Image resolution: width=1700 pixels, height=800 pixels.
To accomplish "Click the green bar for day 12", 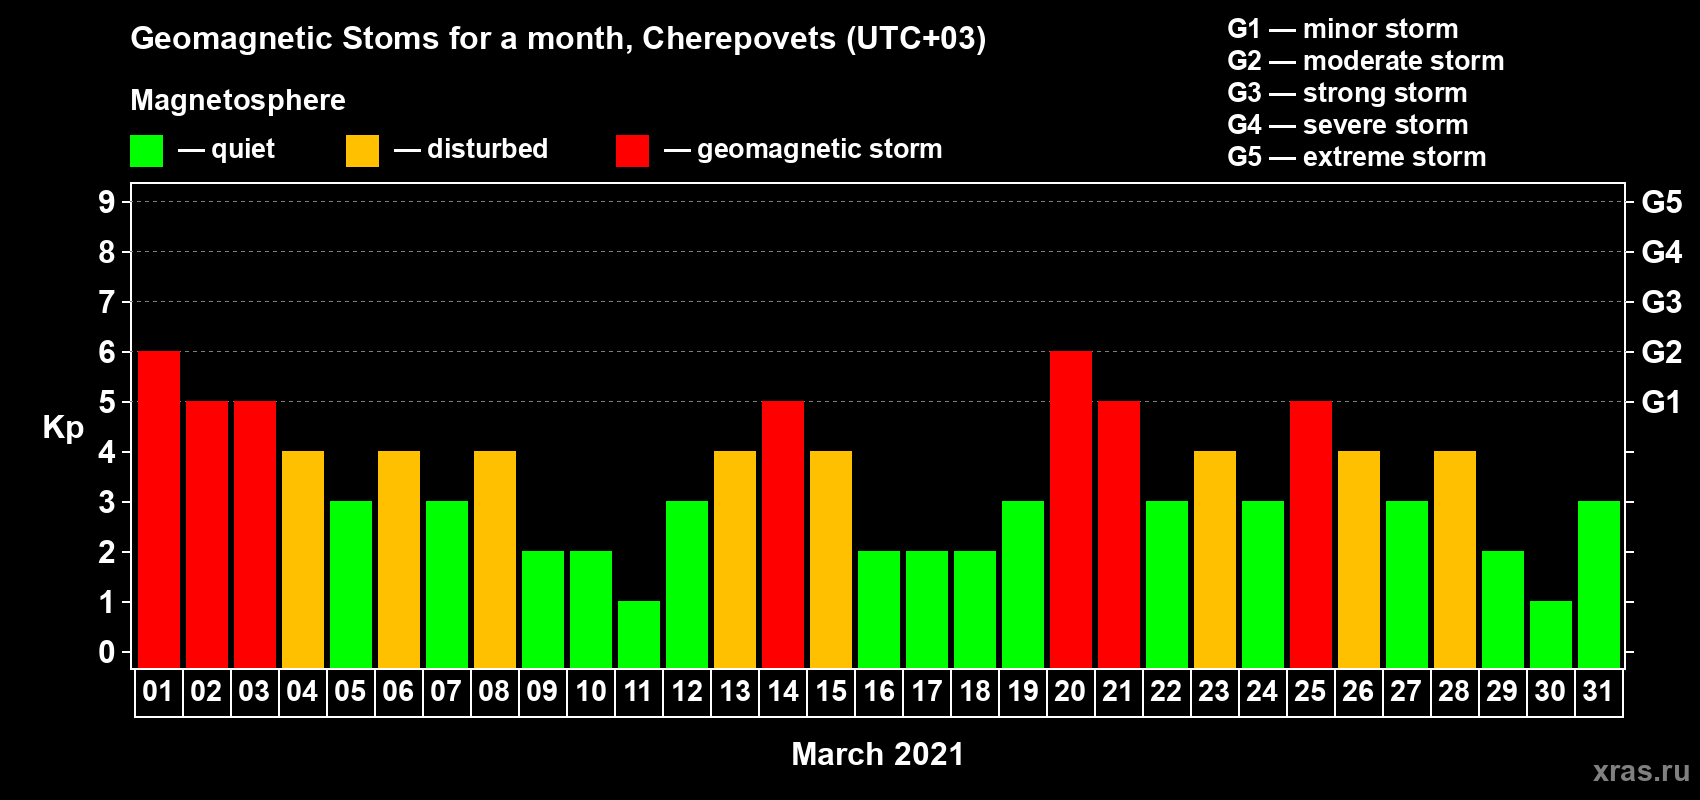I will point(687,585).
